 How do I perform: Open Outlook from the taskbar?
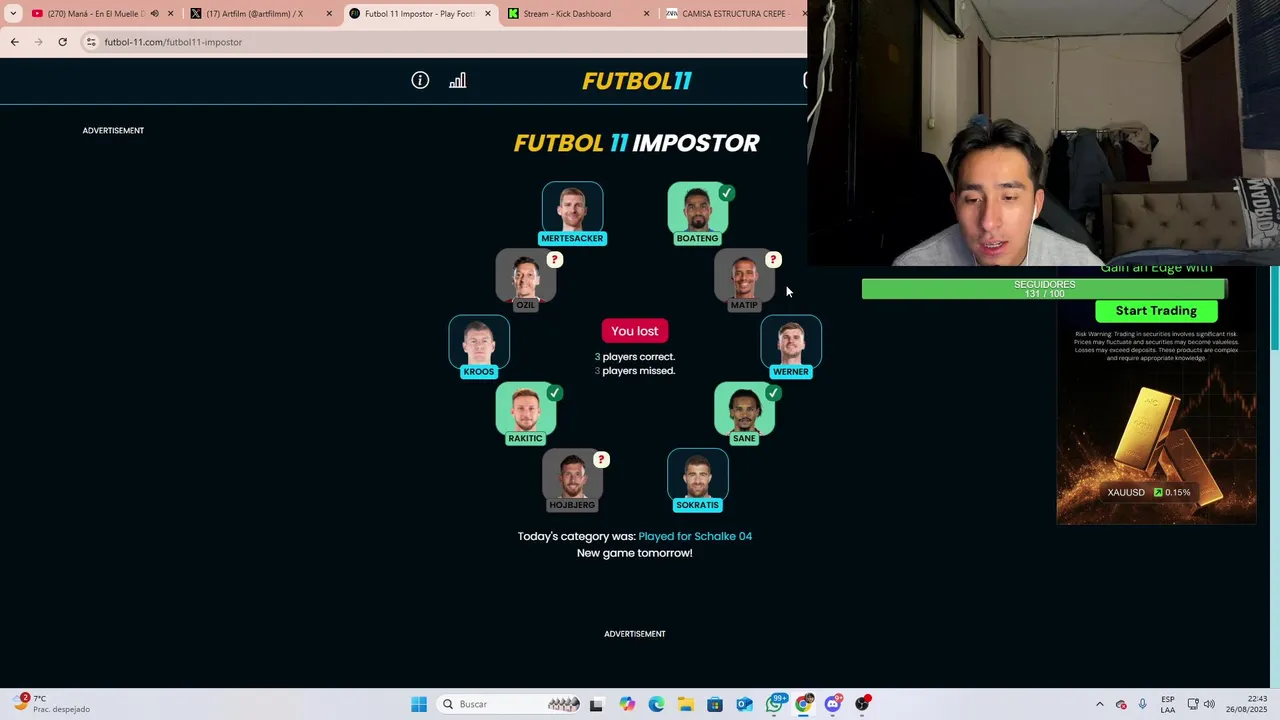click(745, 704)
